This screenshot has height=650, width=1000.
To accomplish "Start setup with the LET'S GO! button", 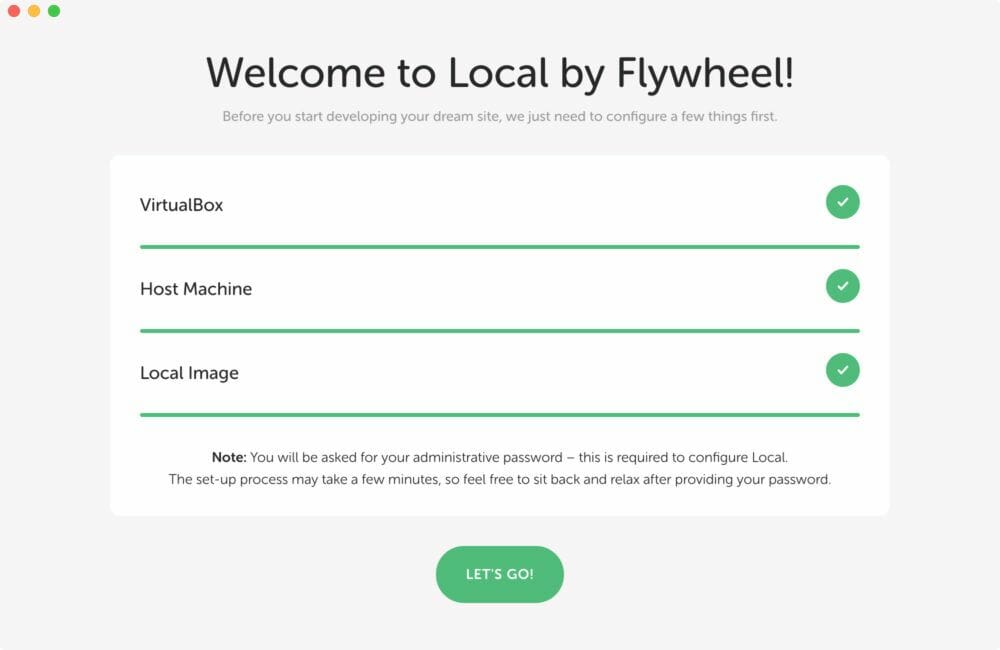I will pyautogui.click(x=500, y=574).
